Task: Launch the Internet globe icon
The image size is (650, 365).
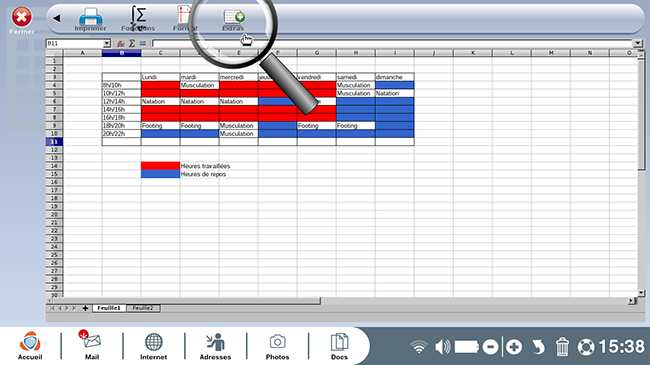Action: click(x=153, y=346)
